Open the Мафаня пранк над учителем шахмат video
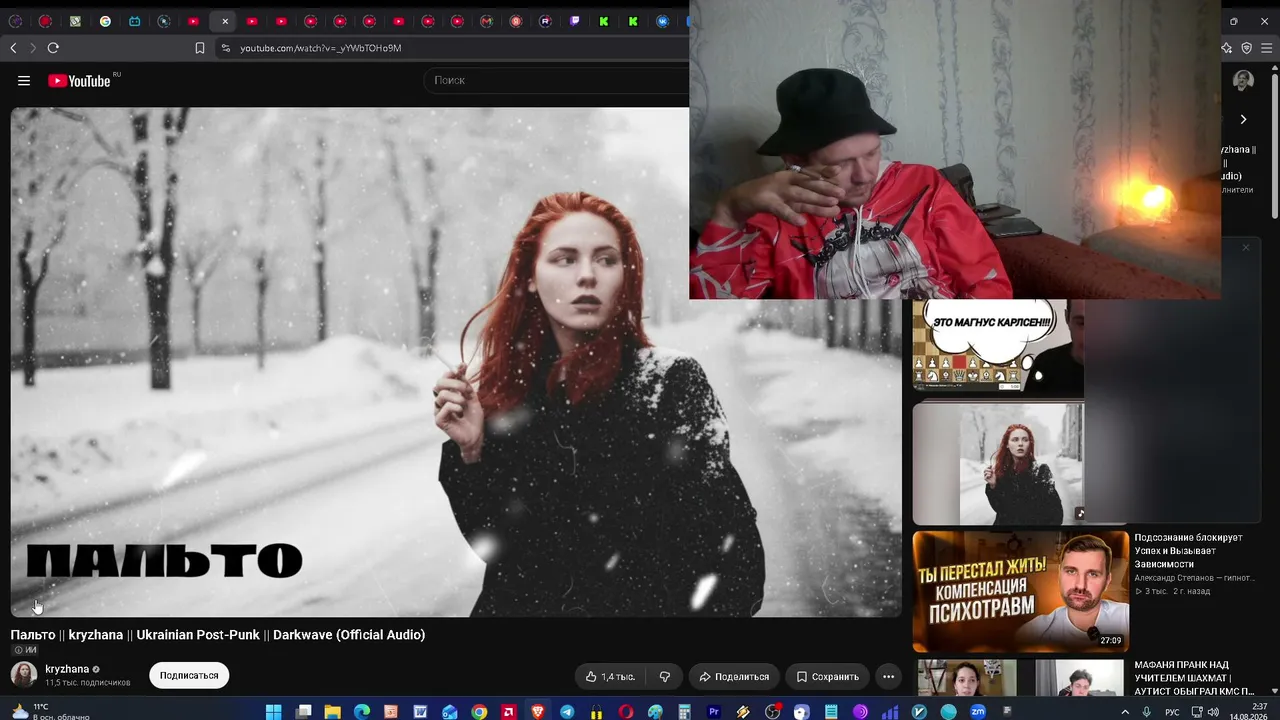This screenshot has width=1280, height=720. pyautogui.click(x=1194, y=678)
